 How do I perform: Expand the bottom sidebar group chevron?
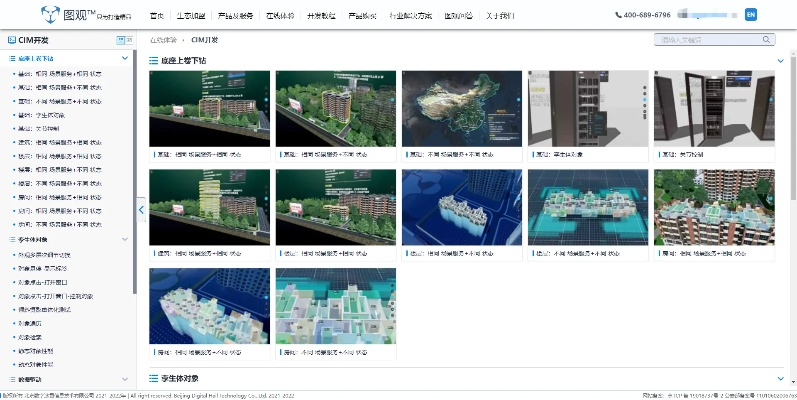click(125, 380)
